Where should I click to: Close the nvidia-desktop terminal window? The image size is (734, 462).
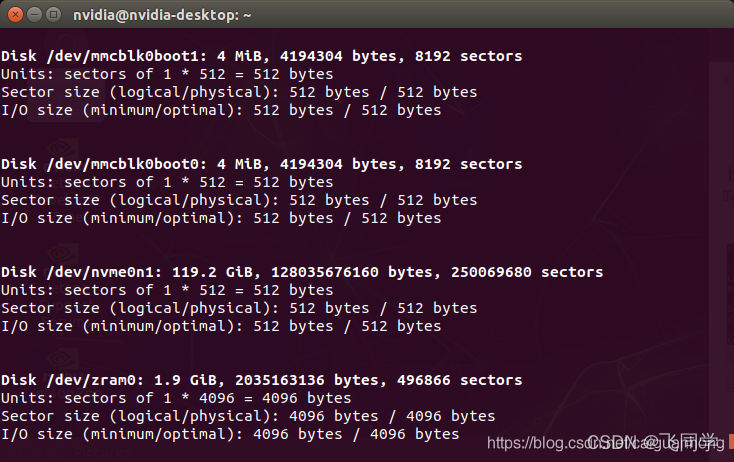click(x=15, y=15)
